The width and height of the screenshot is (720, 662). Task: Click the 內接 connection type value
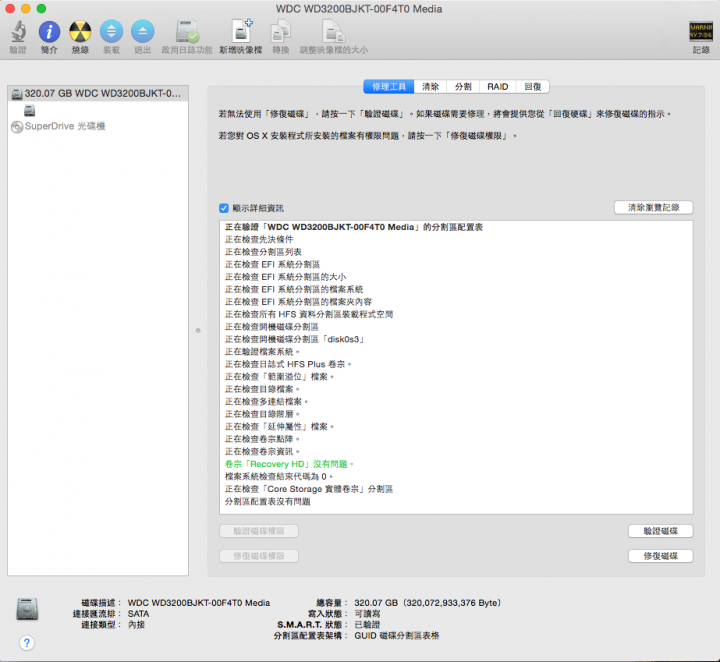(x=136, y=625)
